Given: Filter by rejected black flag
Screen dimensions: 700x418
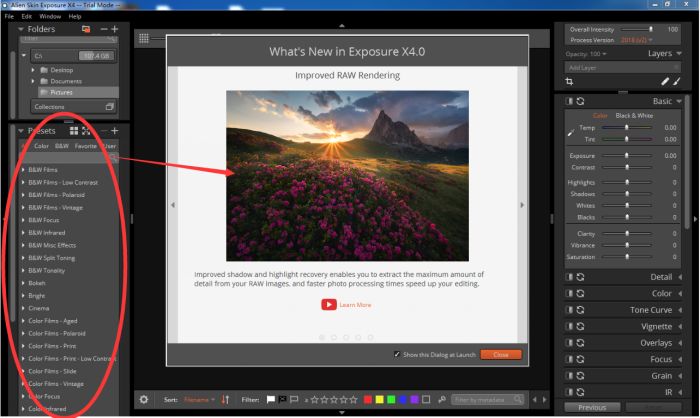Looking at the screenshot, I should (282, 400).
